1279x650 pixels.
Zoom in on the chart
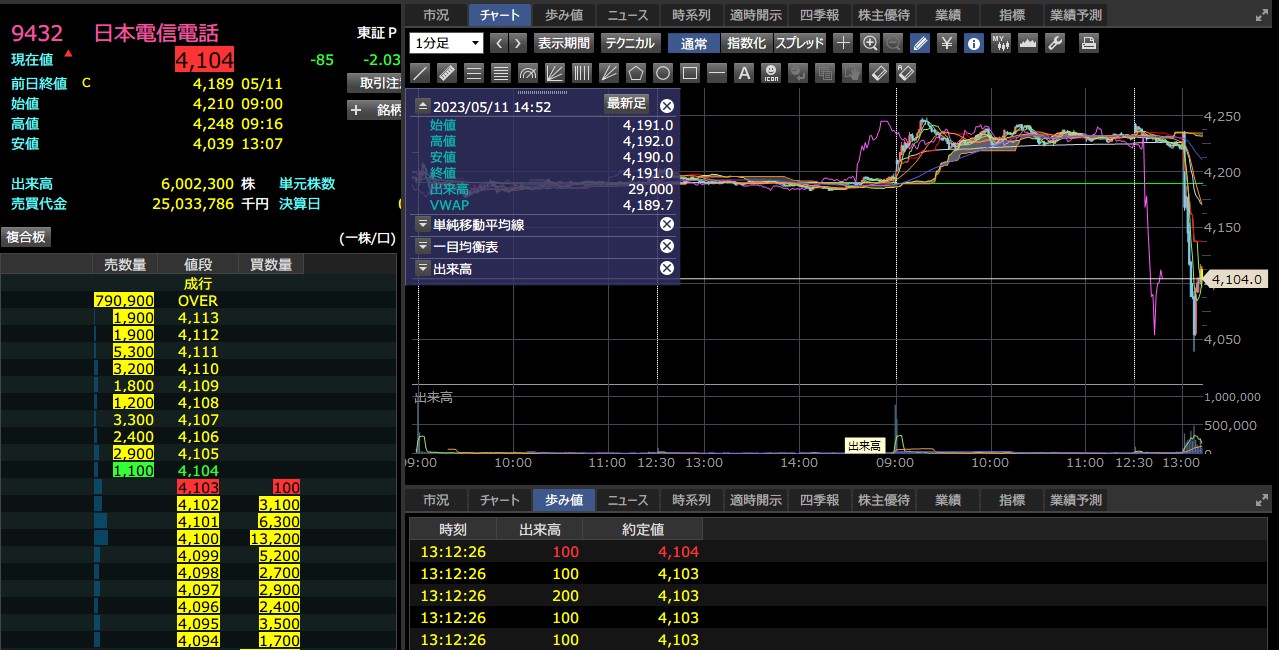pyautogui.click(x=870, y=43)
